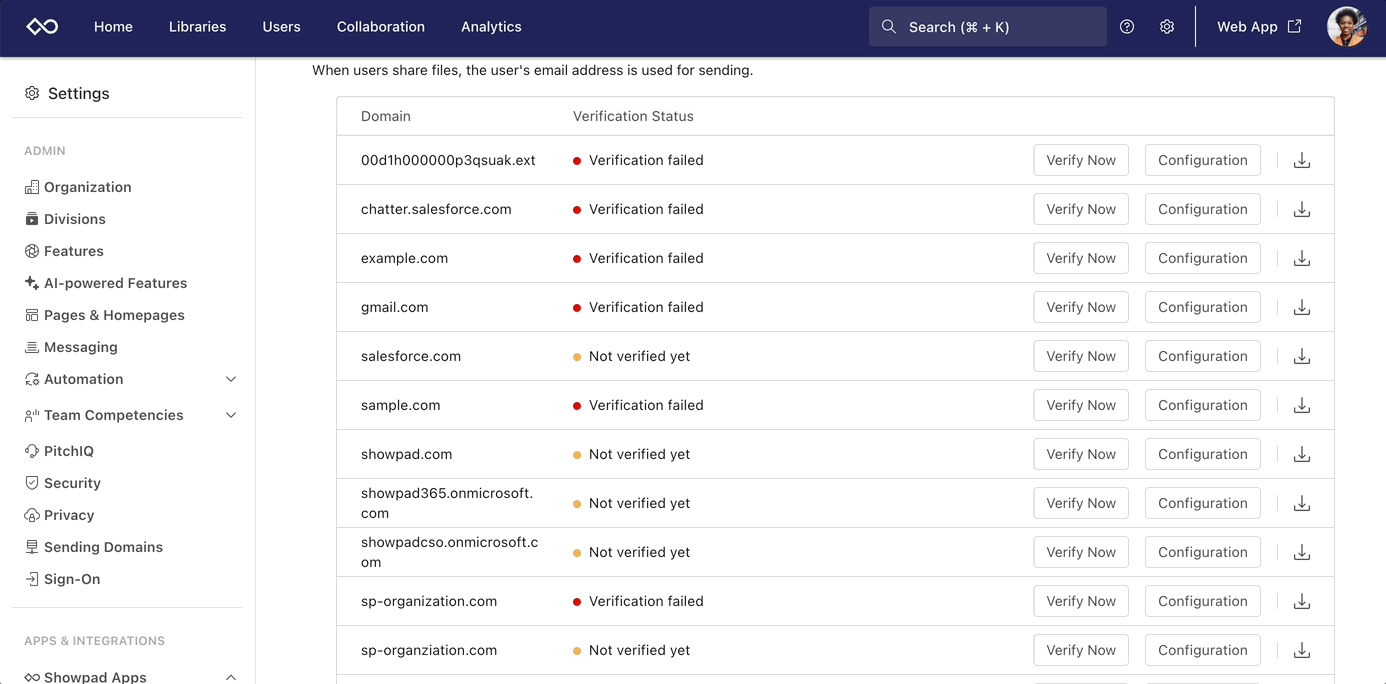Click the settings gear in the top bar

pos(1167,27)
